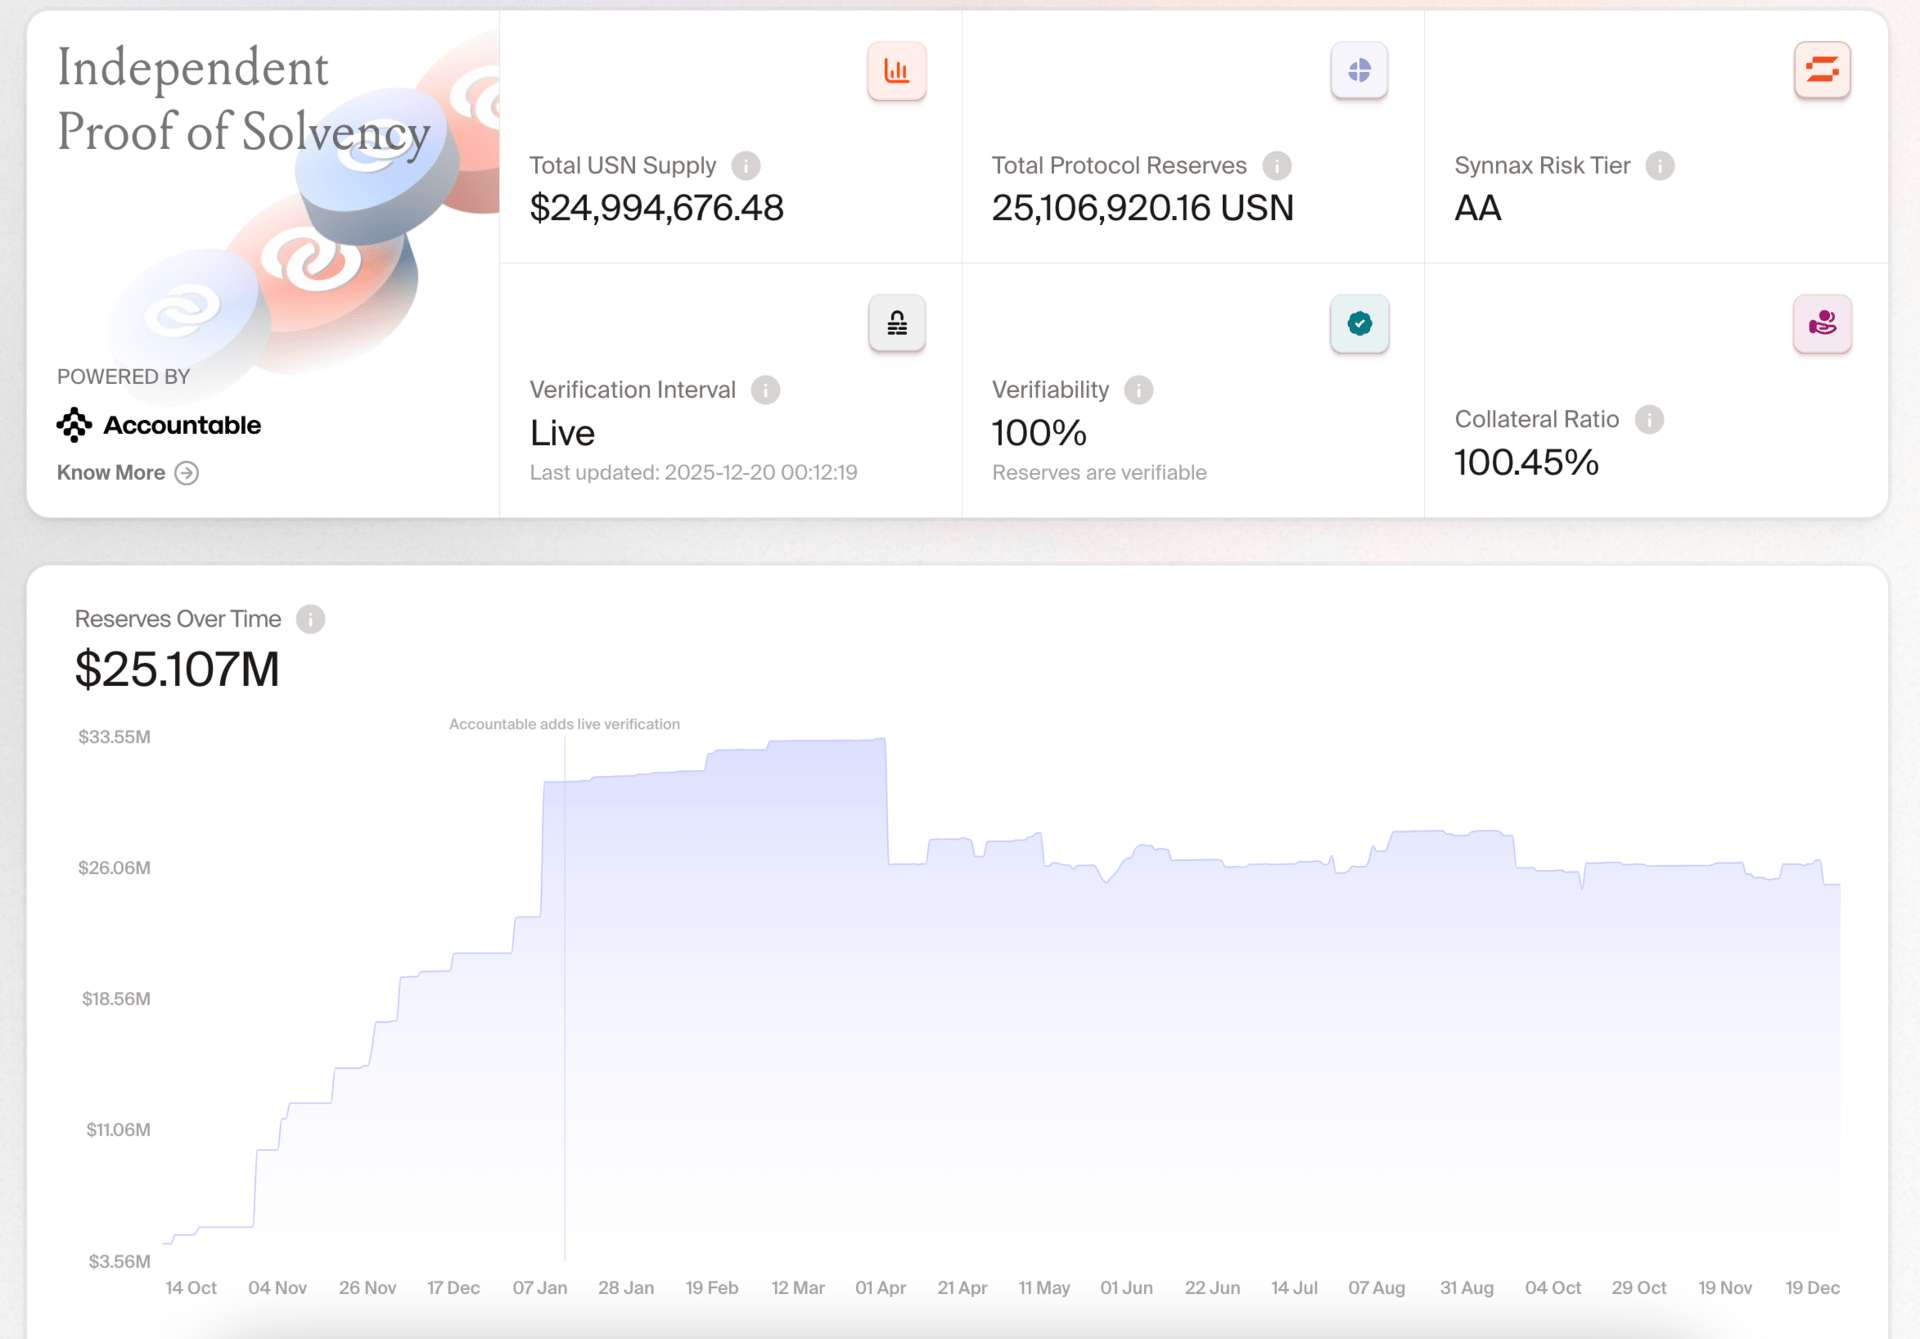Click the lock verification interval icon
Image resolution: width=1920 pixels, height=1339 pixels.
pyautogui.click(x=896, y=323)
